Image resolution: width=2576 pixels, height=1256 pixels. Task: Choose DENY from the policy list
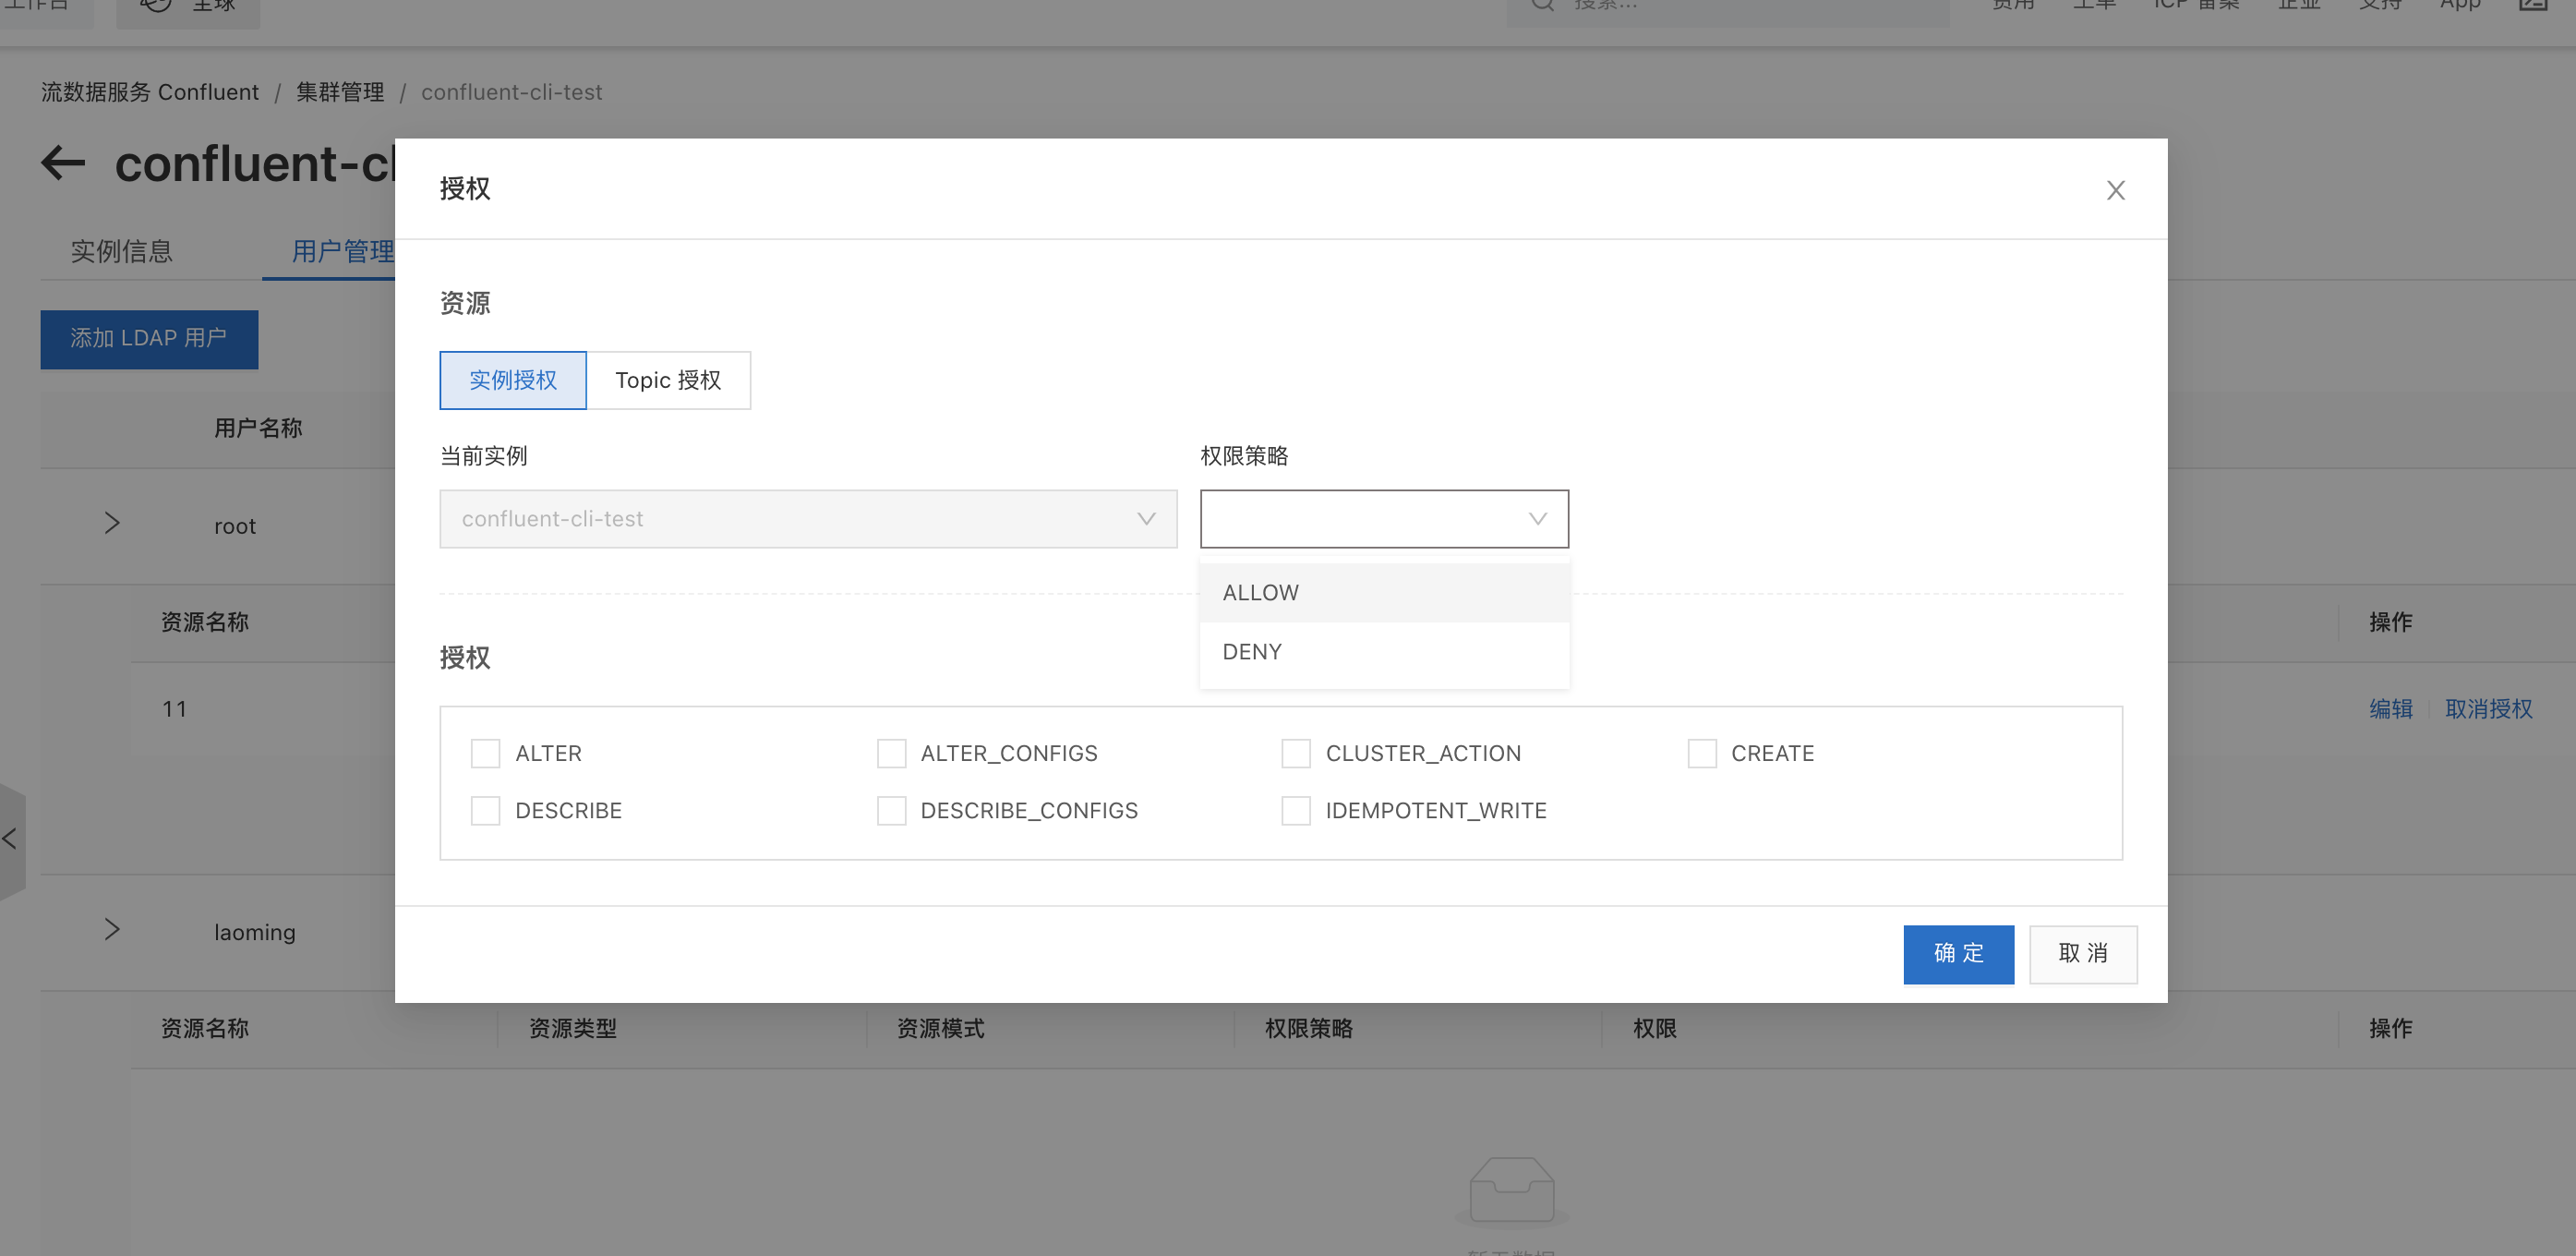[1384, 652]
